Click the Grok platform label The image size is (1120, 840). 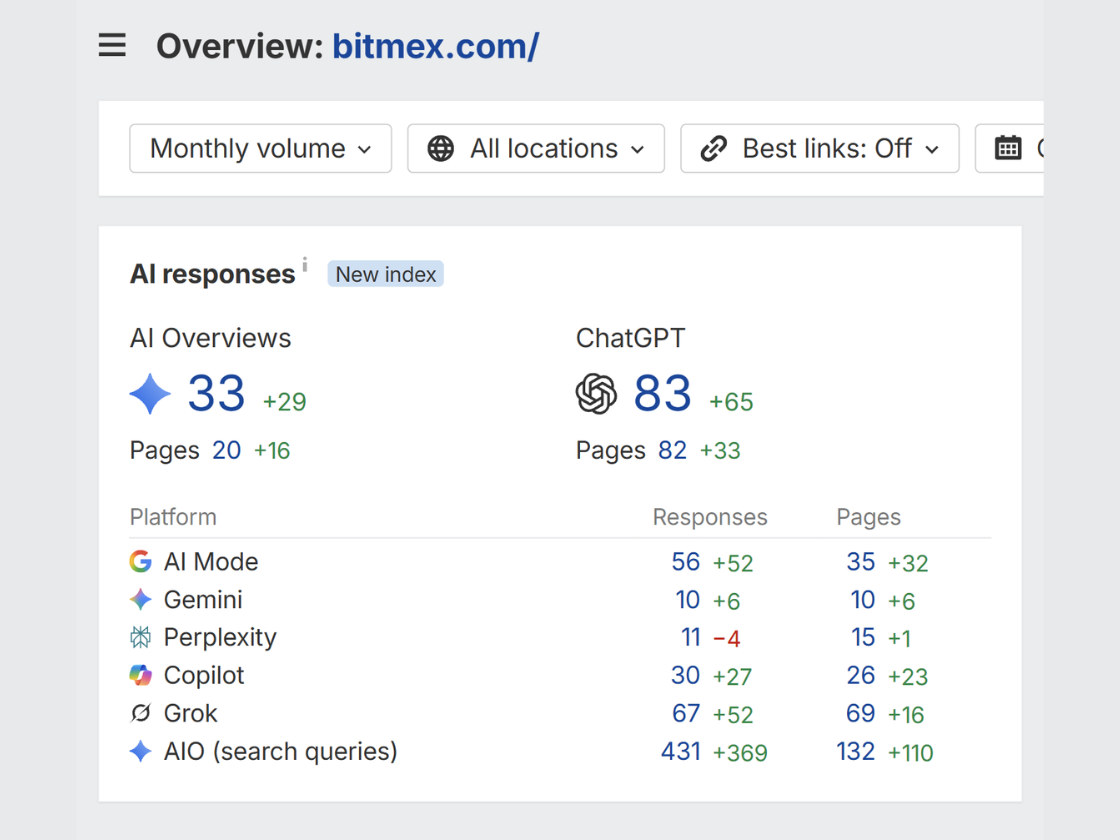pyautogui.click(x=190, y=713)
